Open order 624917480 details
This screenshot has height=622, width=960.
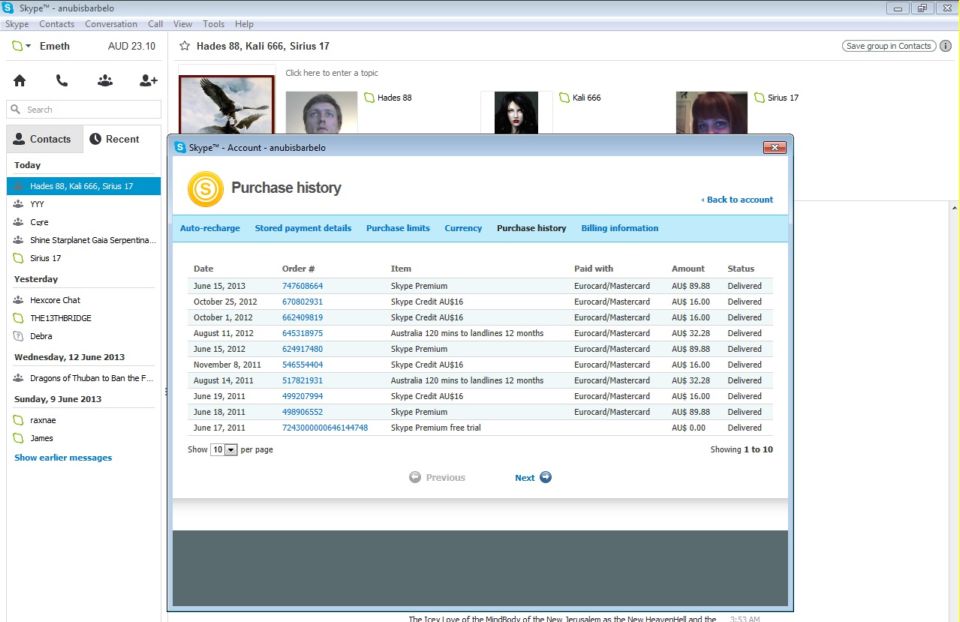[302, 349]
